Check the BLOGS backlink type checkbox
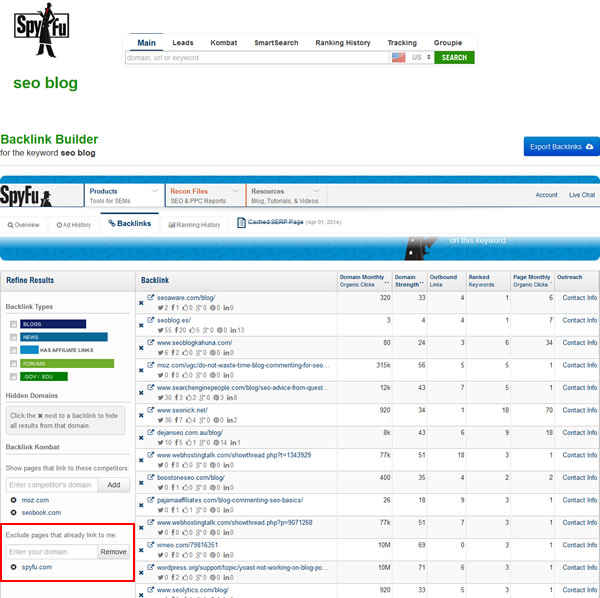 pyautogui.click(x=13, y=324)
